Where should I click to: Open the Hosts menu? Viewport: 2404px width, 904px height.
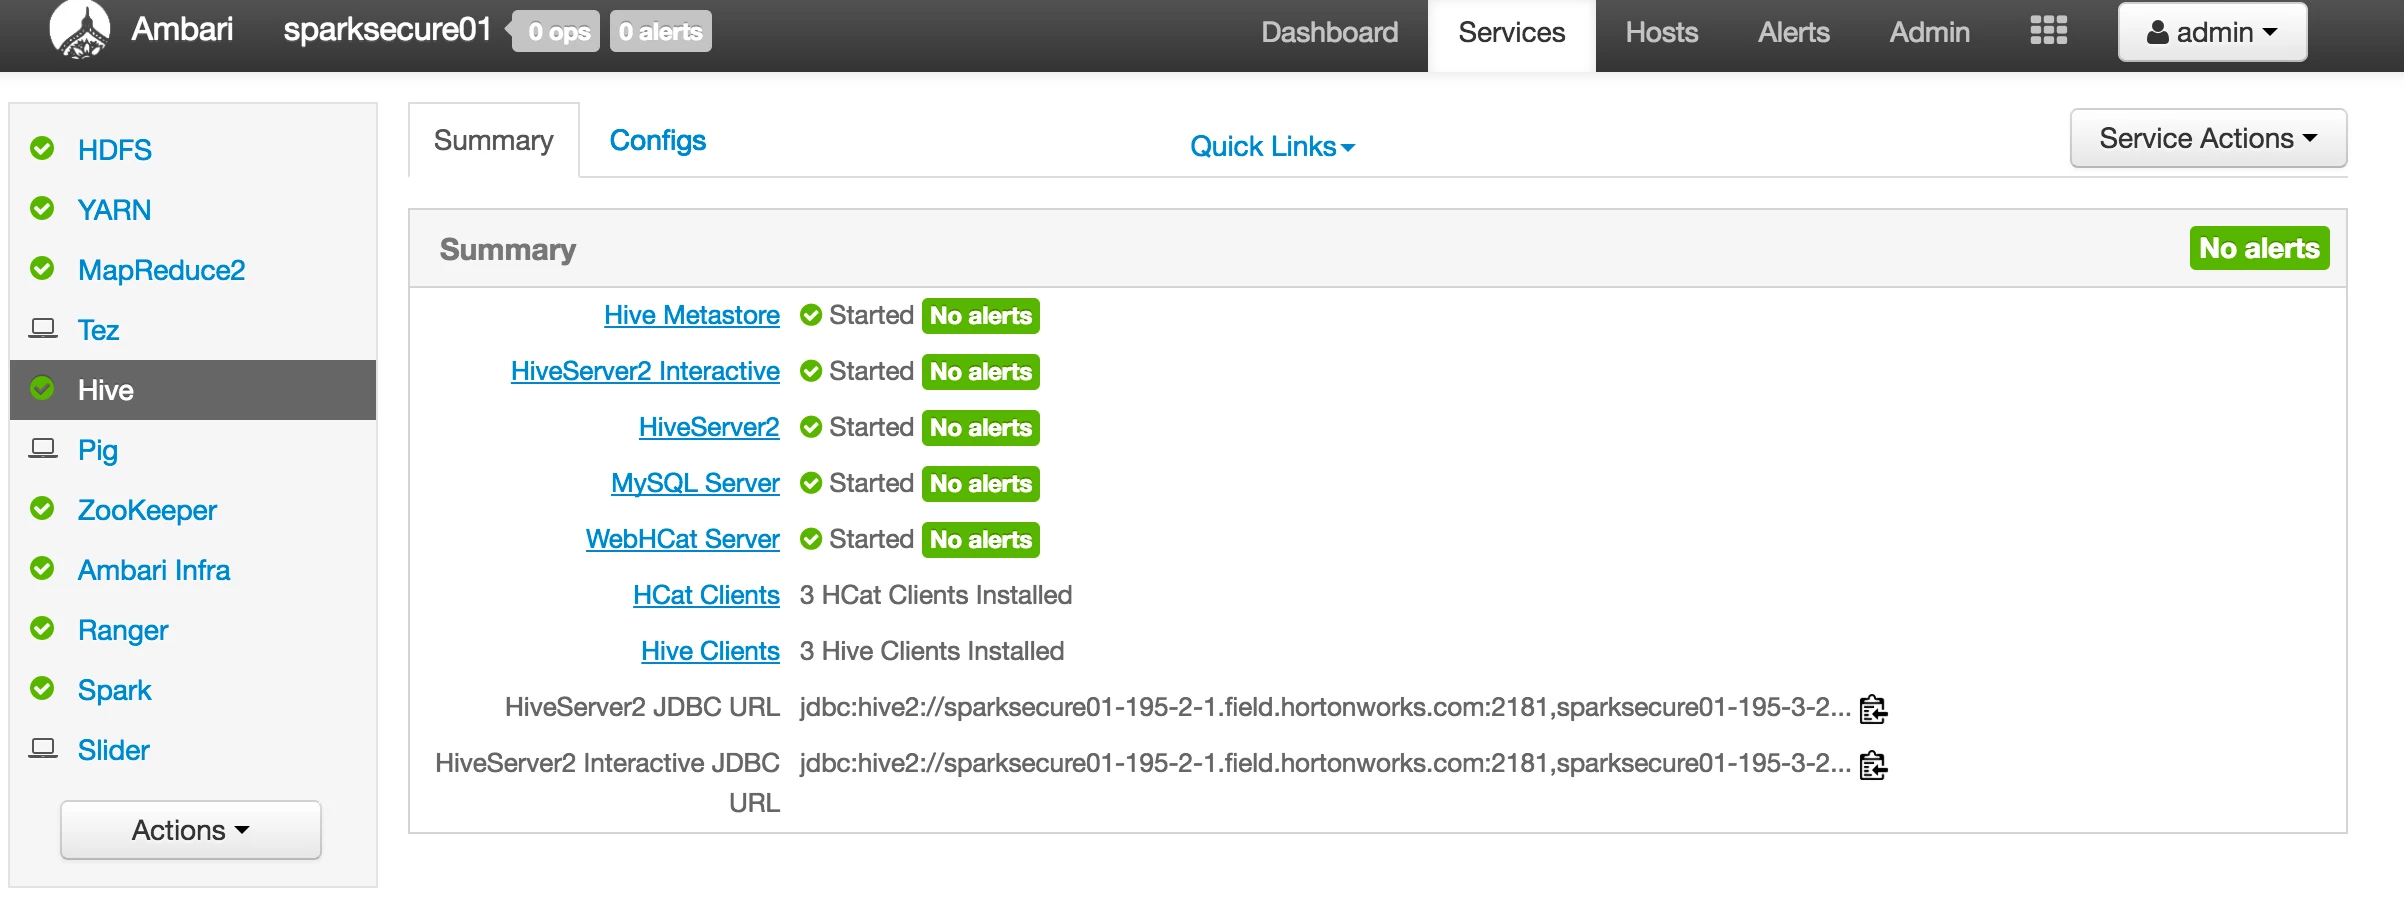(x=1662, y=32)
